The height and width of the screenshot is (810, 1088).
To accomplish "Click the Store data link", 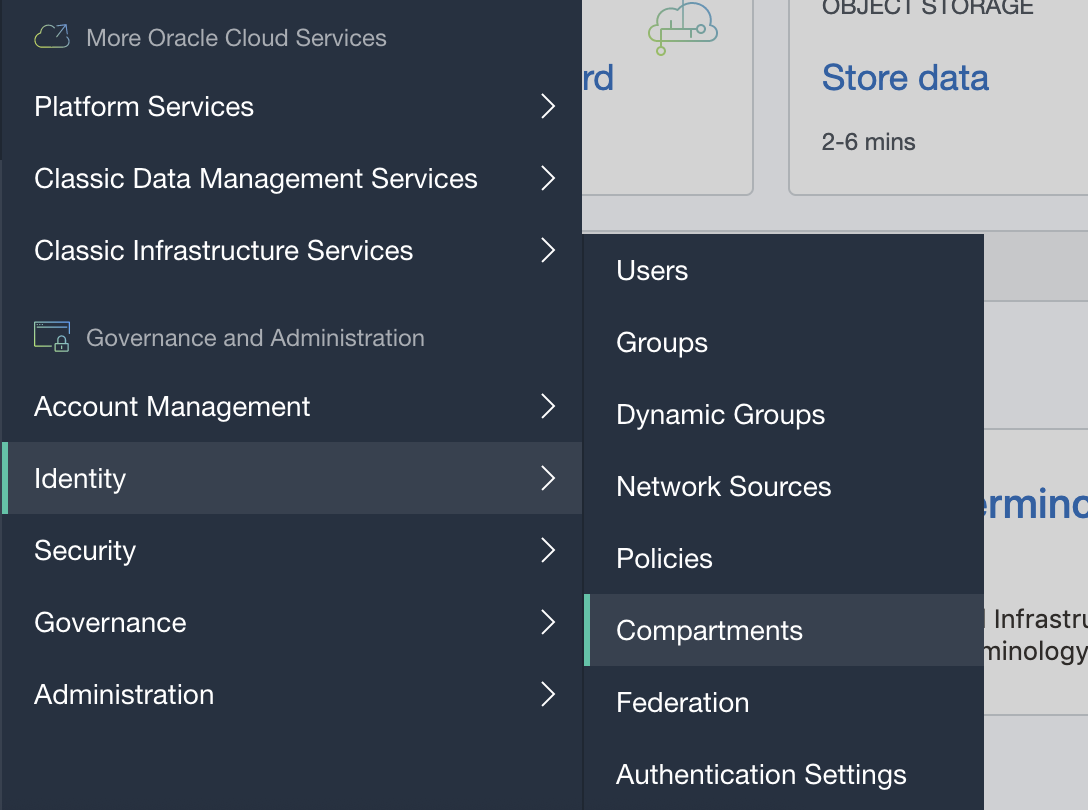I will [x=905, y=78].
